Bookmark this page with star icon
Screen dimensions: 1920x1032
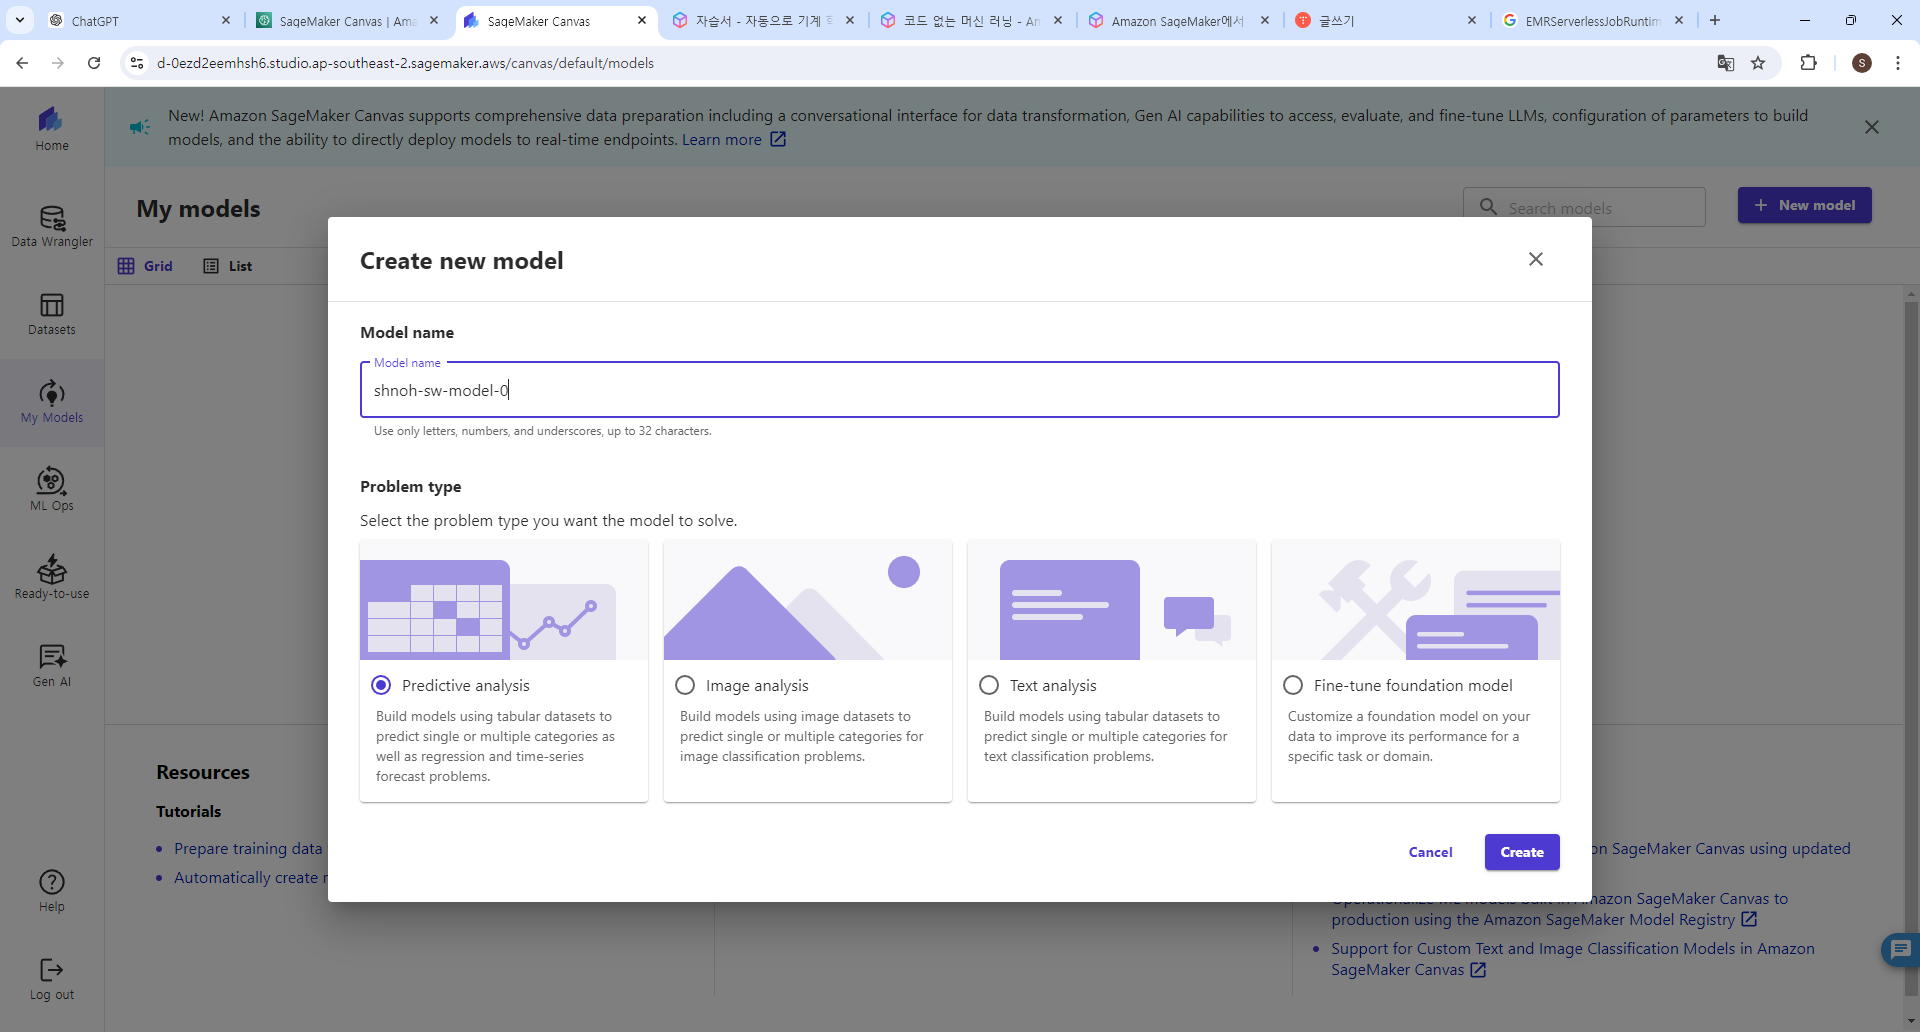pos(1758,63)
